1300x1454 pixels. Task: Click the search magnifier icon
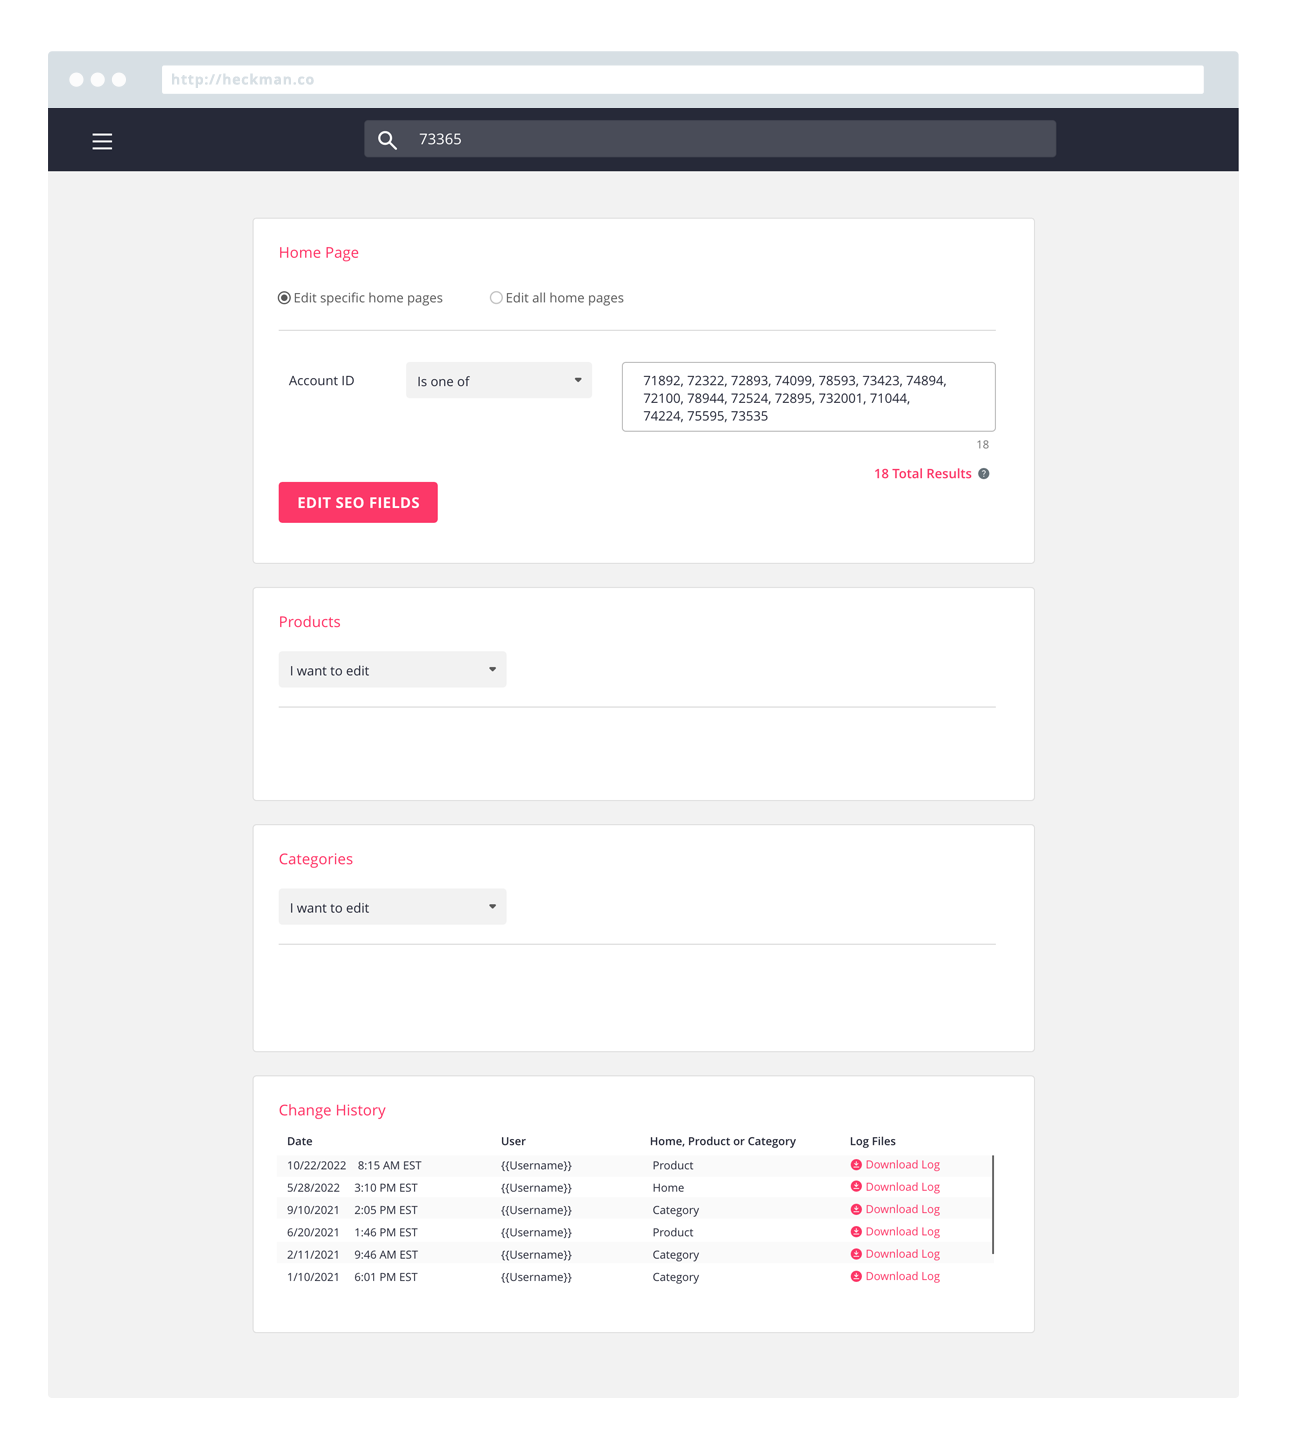(388, 140)
